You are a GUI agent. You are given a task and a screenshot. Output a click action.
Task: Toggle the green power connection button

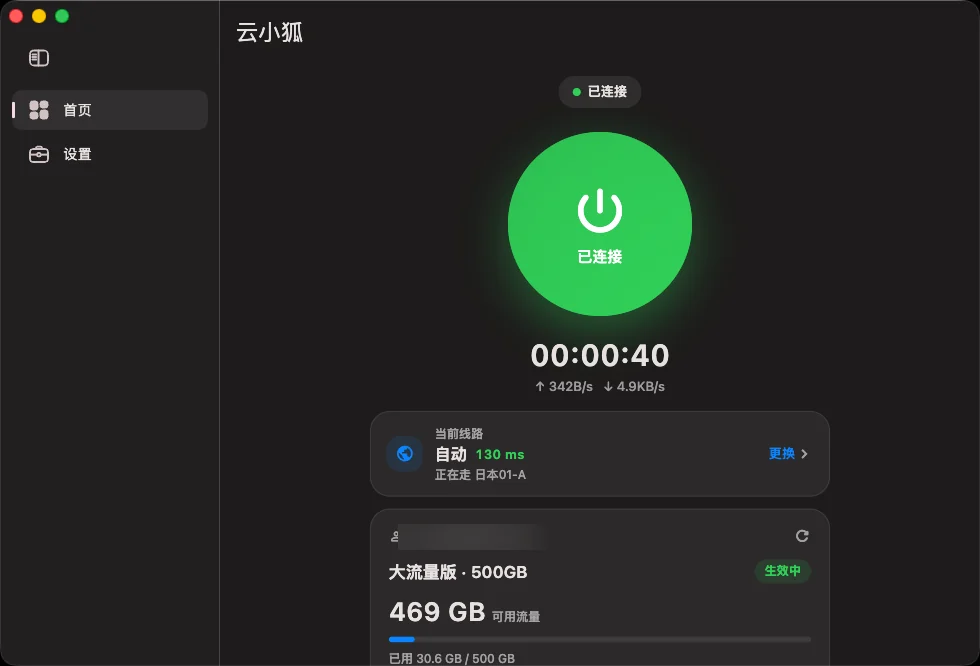click(x=599, y=224)
